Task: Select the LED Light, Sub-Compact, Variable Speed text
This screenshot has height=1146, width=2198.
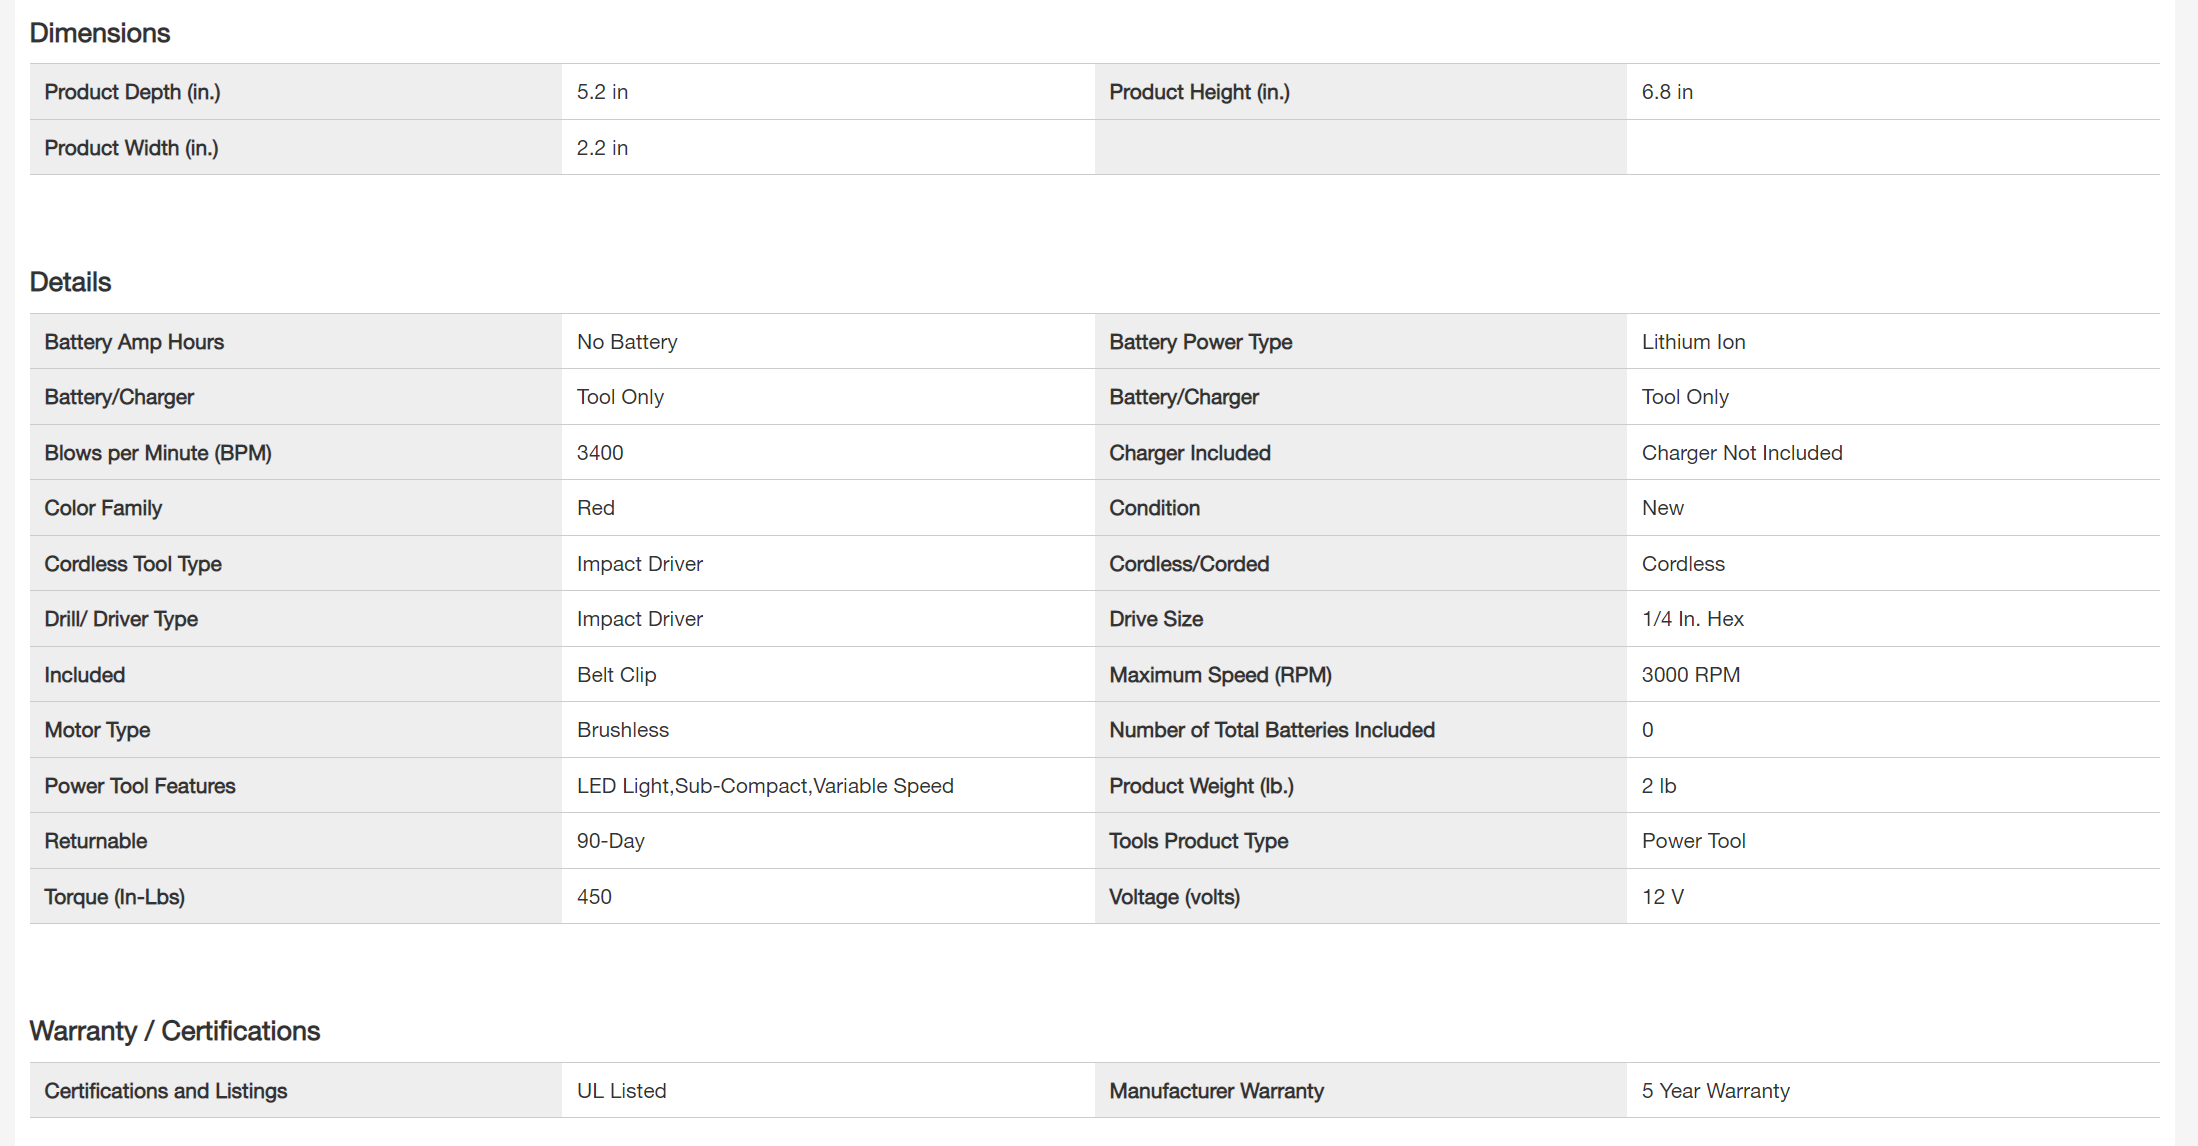Action: pyautogui.click(x=765, y=786)
